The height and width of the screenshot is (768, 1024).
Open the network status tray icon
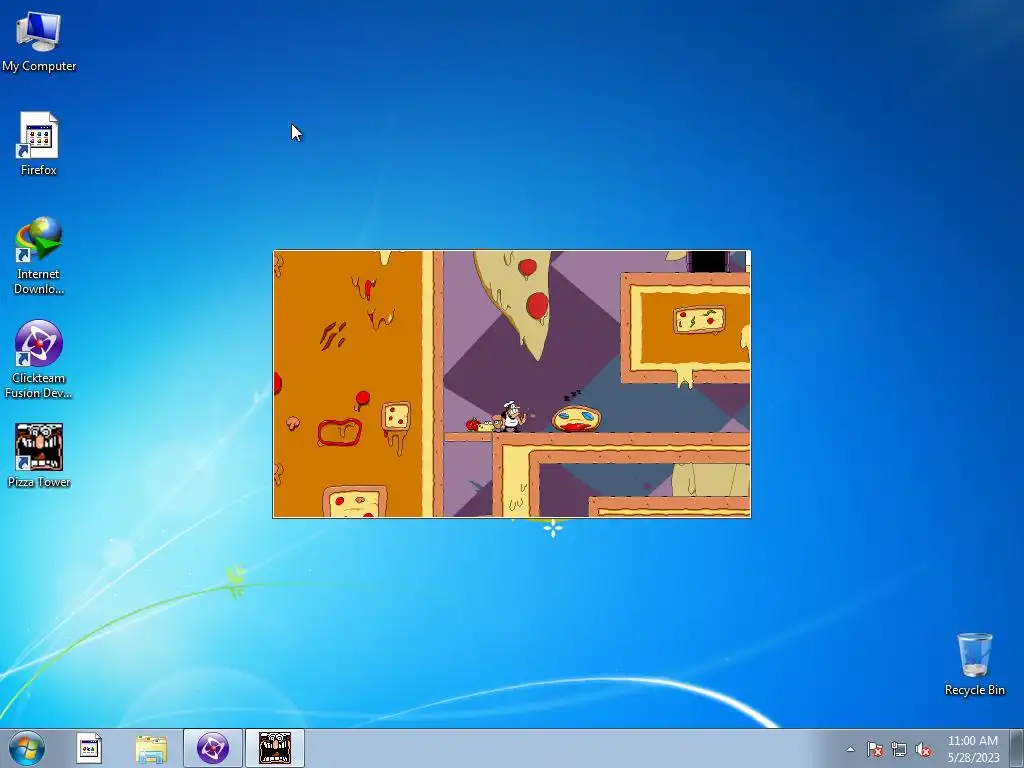pos(899,749)
